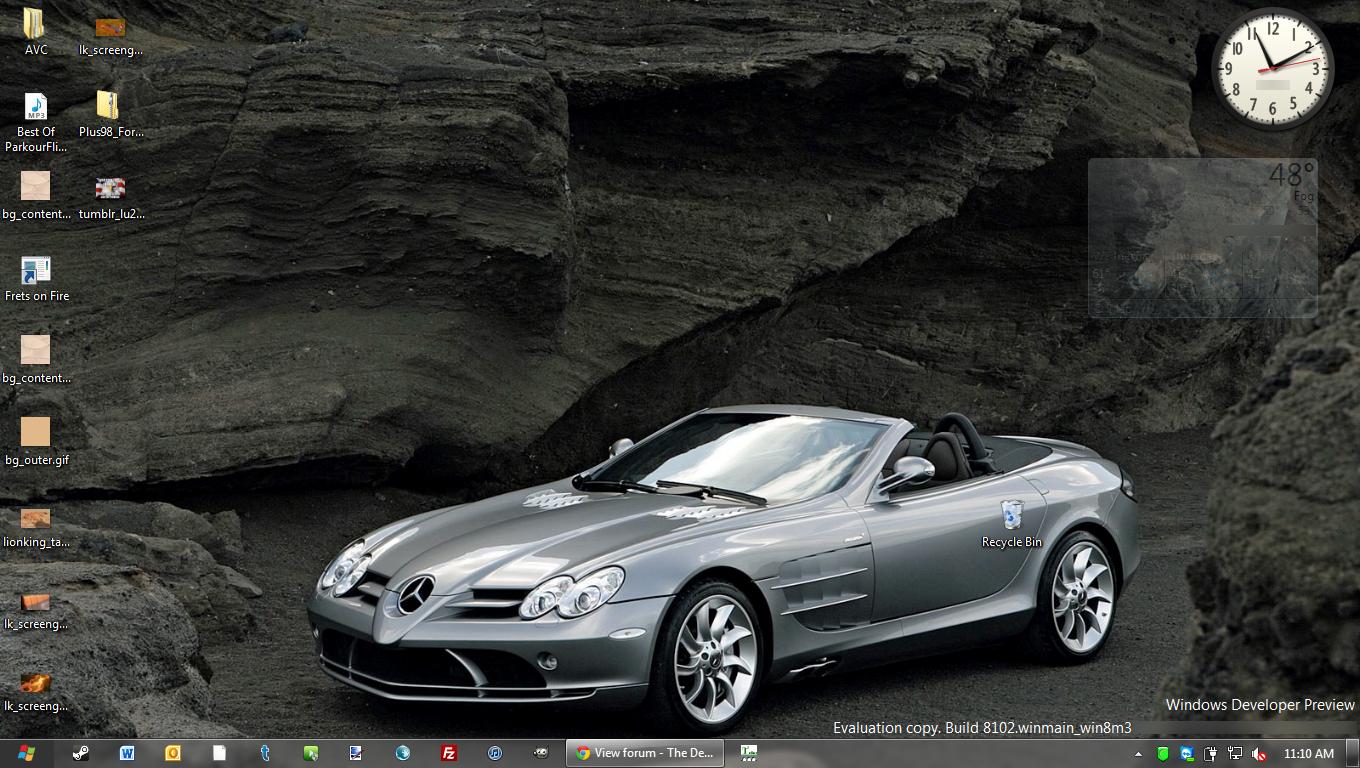The image size is (1360, 768).
Task: Click the blue Tumblr 't' taskbar icon
Action: tap(265, 753)
